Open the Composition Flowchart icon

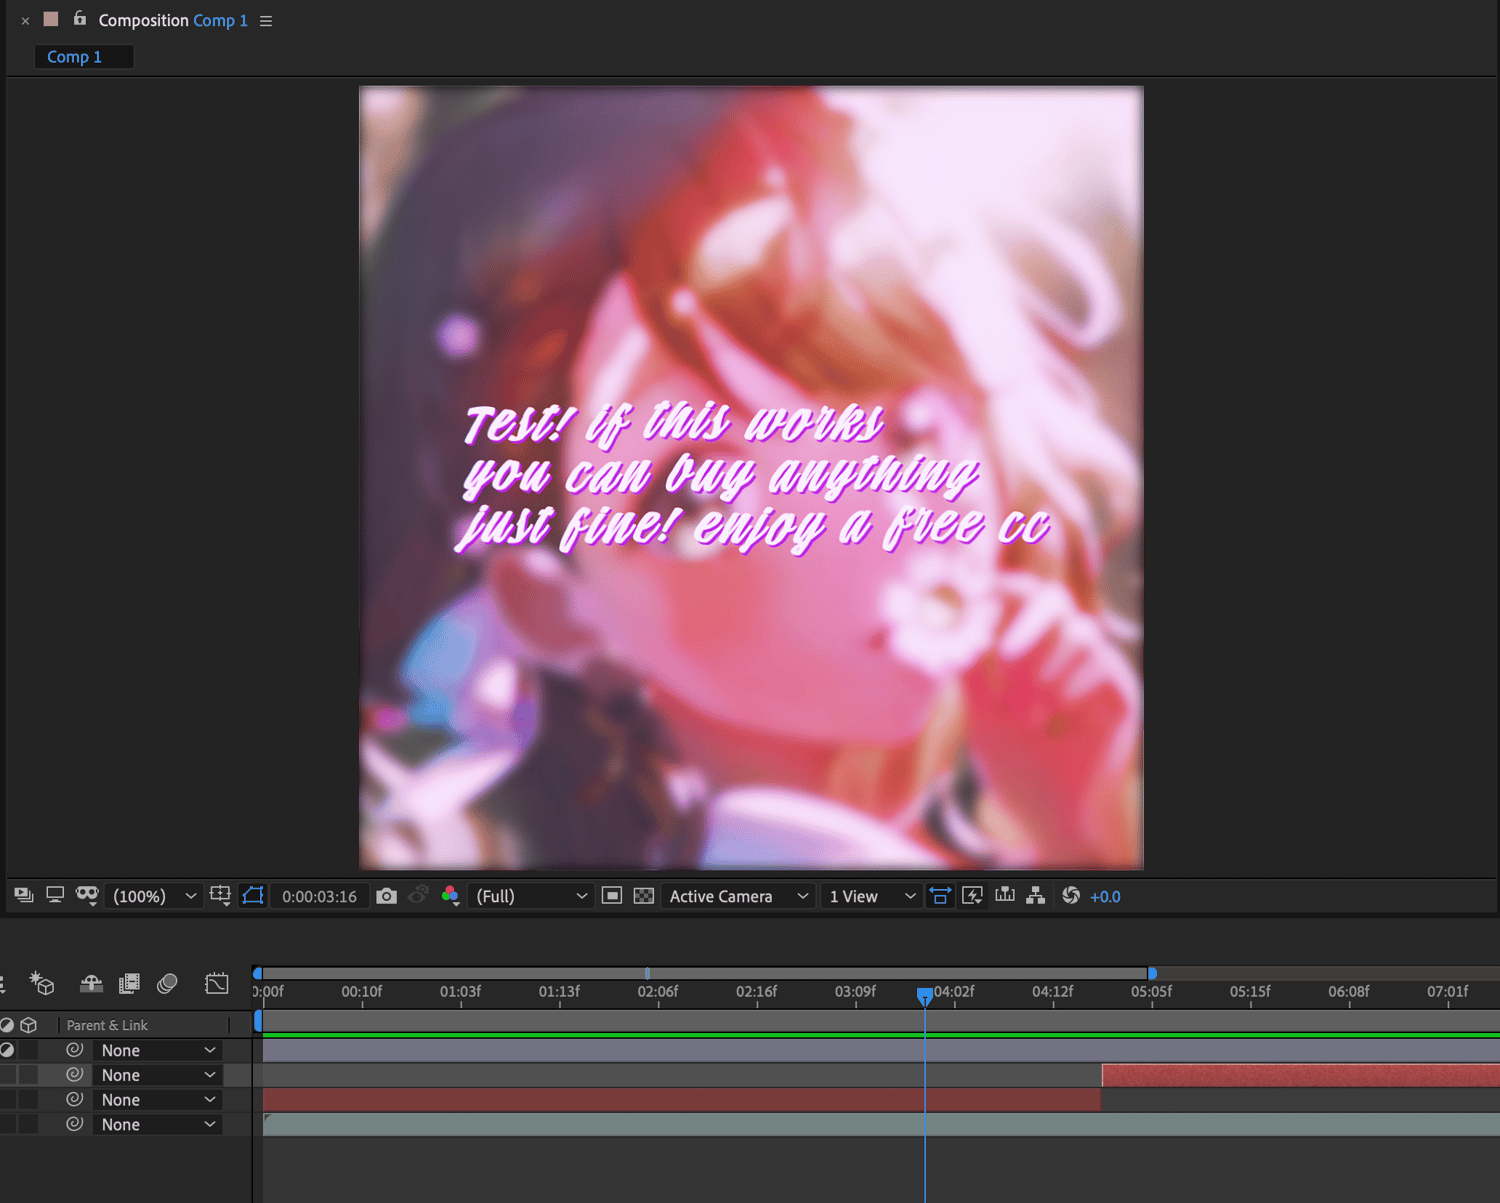[1036, 895]
